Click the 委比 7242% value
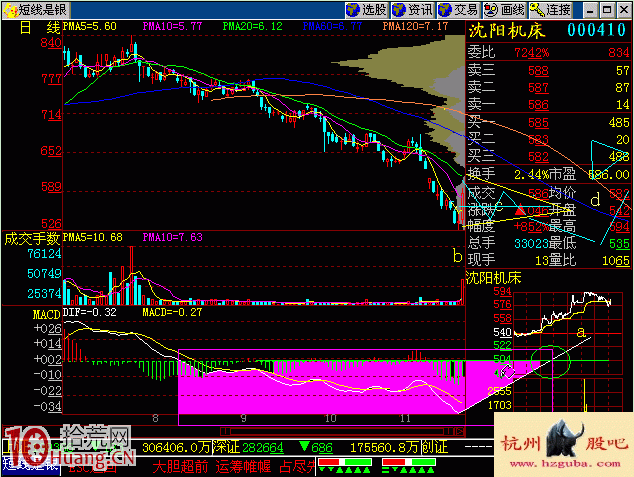Screen dimensions: 634x477 (x=532, y=53)
